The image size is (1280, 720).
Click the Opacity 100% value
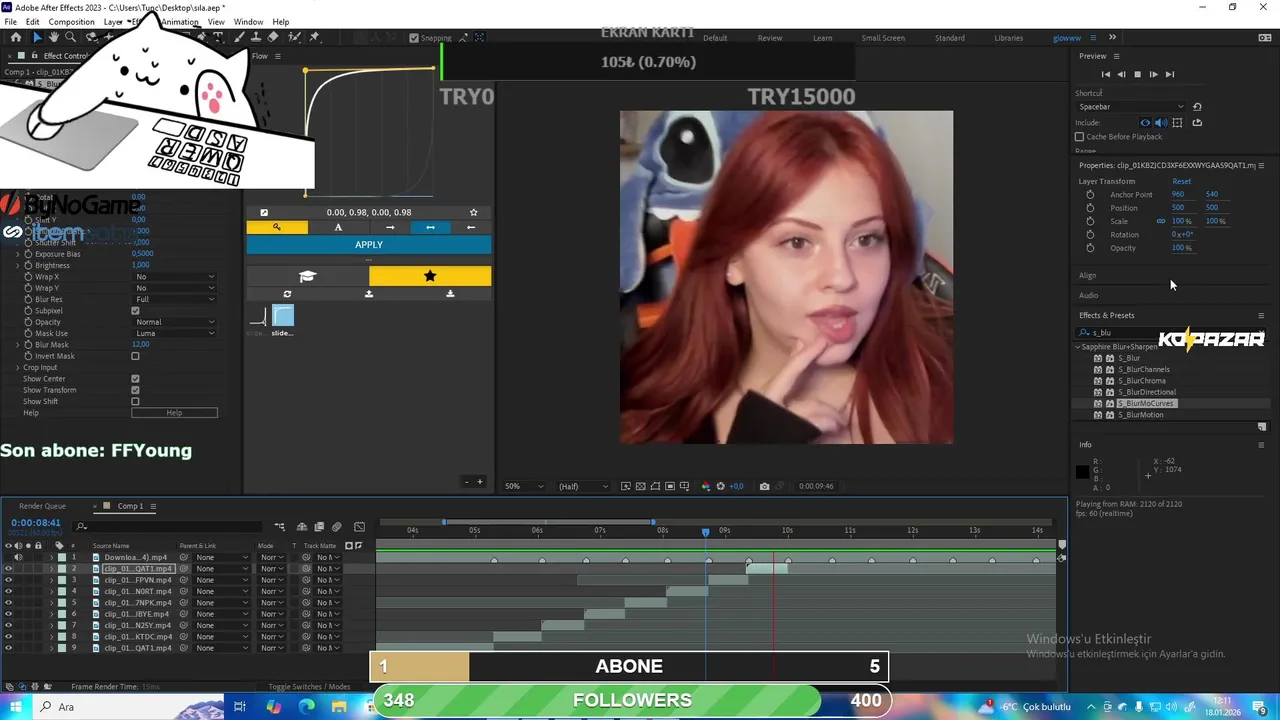coord(1182,248)
